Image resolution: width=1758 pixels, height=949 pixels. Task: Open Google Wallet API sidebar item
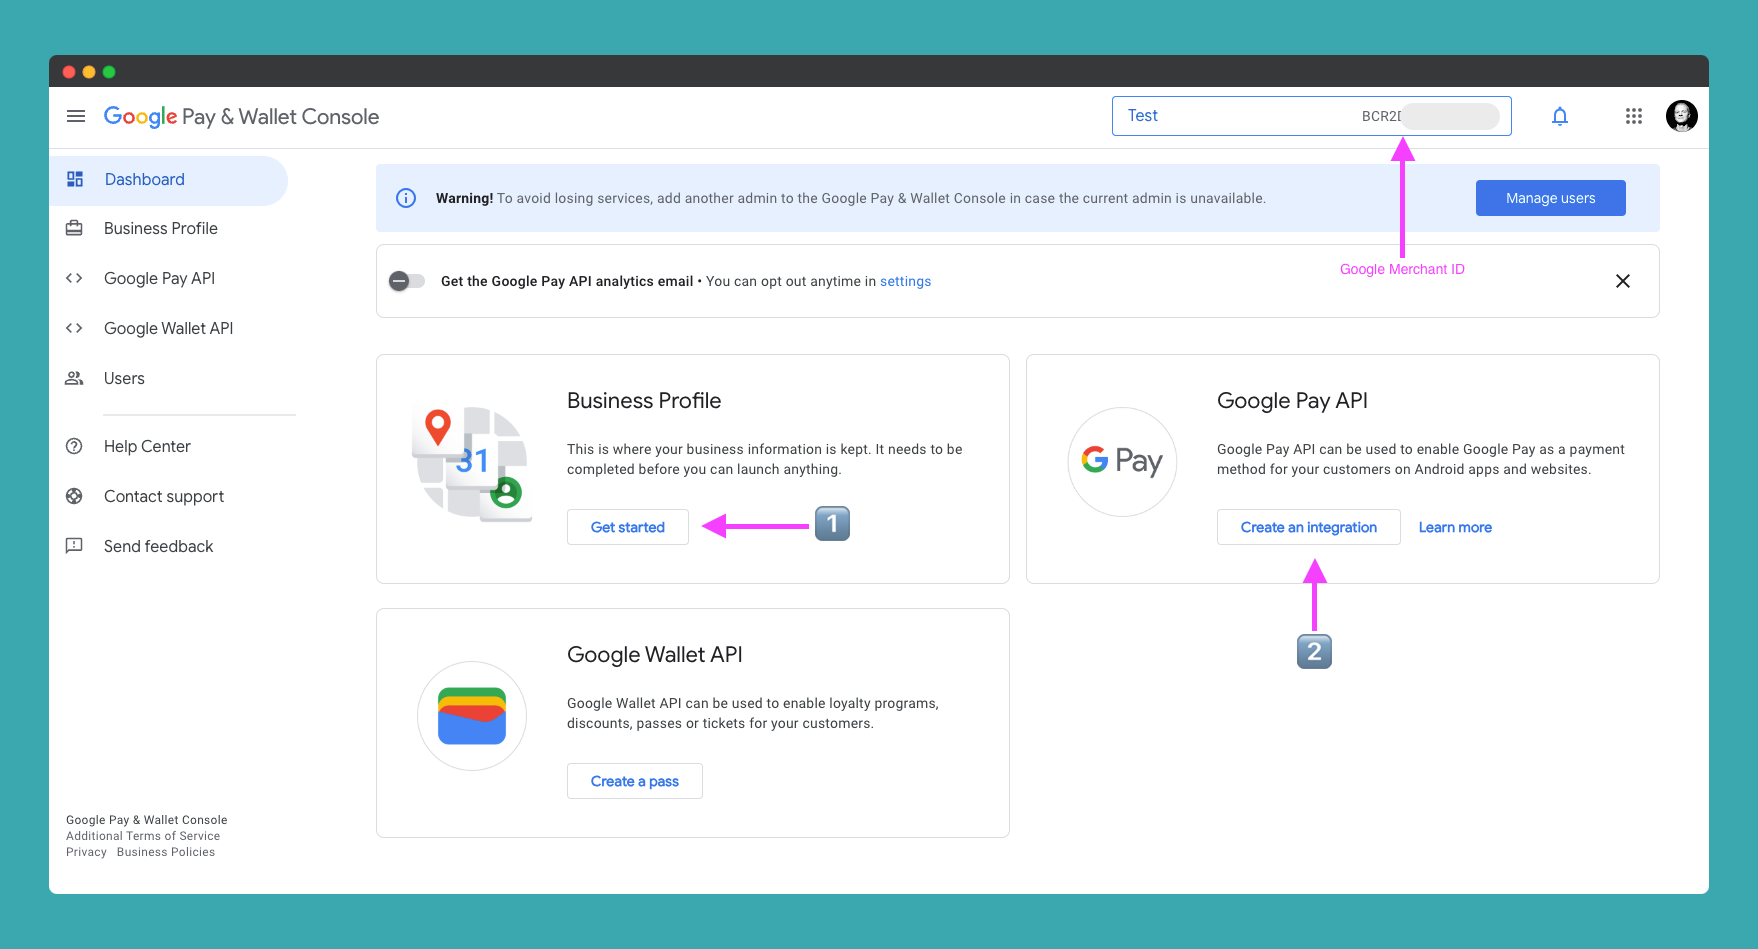[x=168, y=329]
